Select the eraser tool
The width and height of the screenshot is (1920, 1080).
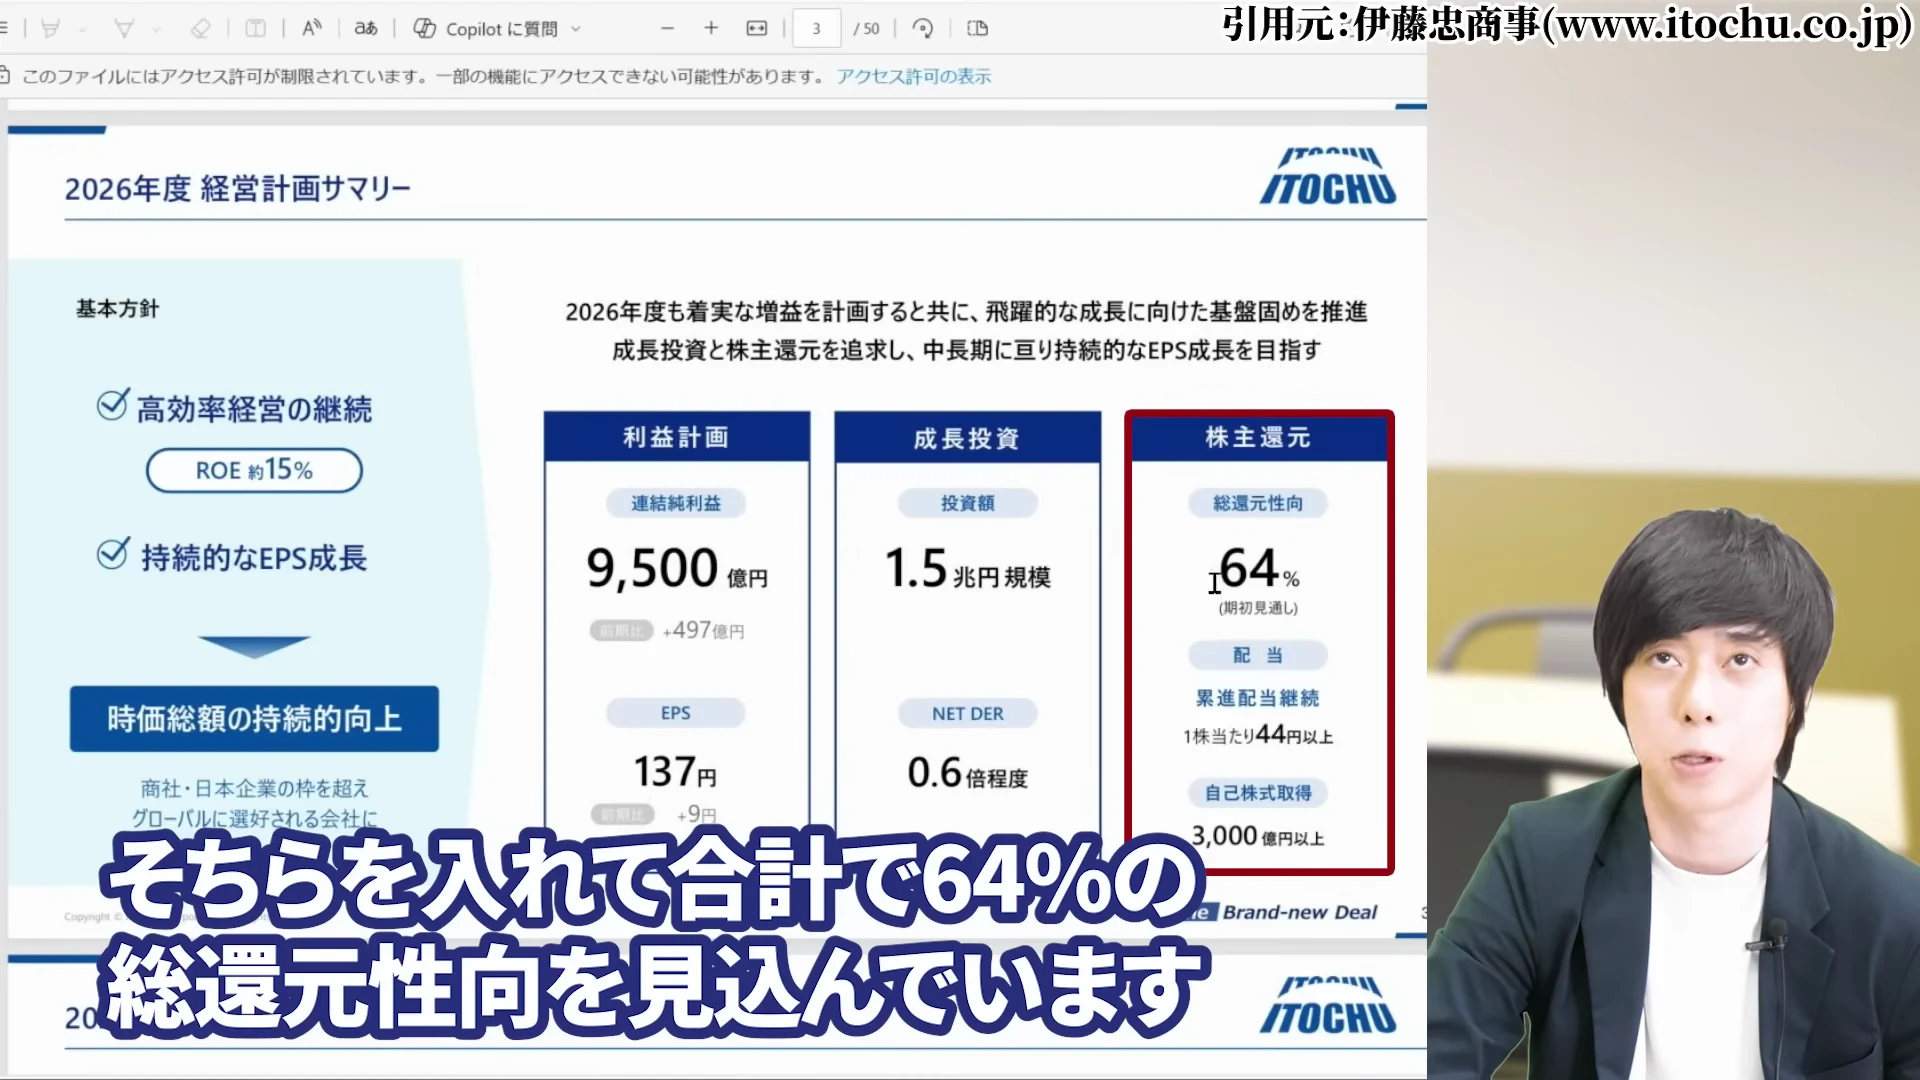pyautogui.click(x=200, y=28)
